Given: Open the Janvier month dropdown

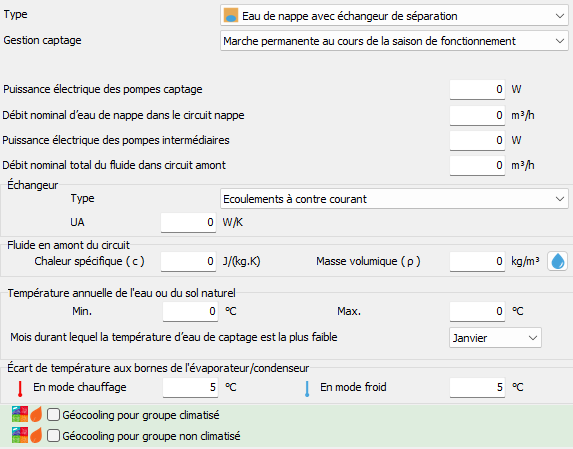Looking at the screenshot, I should tap(495, 338).
